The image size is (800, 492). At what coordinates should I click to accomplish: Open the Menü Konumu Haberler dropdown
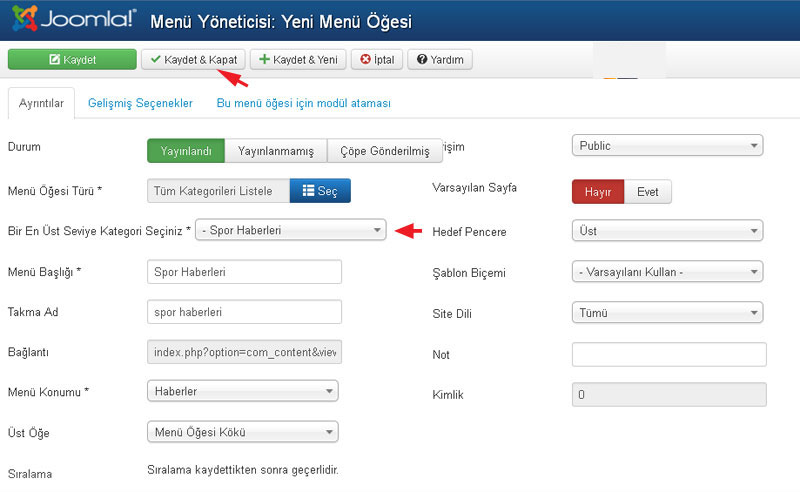243,391
